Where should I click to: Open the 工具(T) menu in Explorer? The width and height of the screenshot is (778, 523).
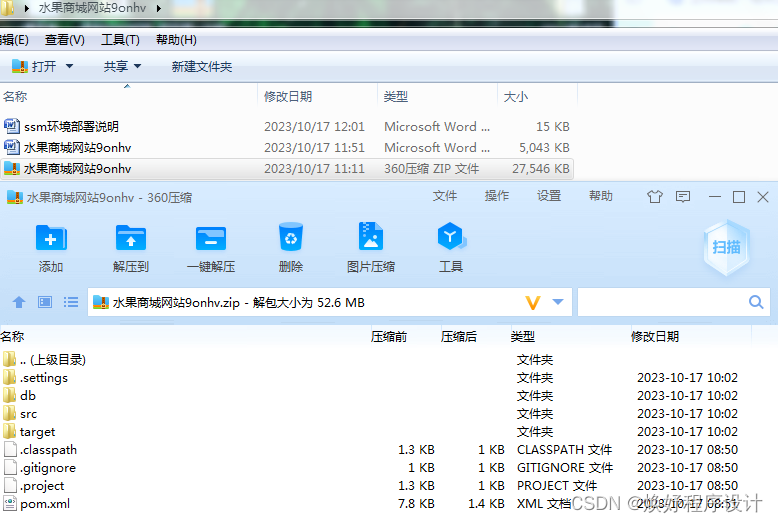120,40
